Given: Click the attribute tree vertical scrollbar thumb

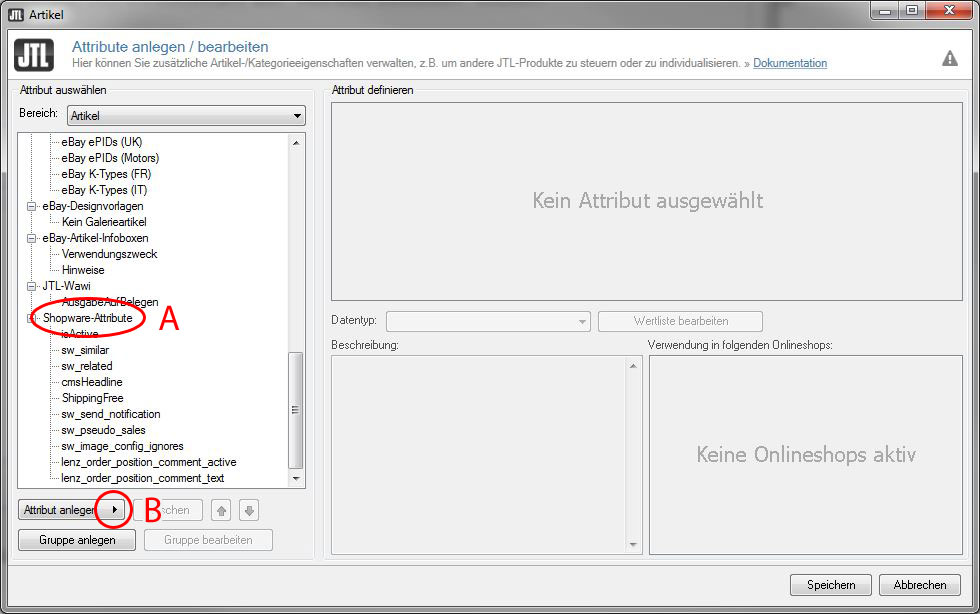Looking at the screenshot, I should click(x=295, y=408).
